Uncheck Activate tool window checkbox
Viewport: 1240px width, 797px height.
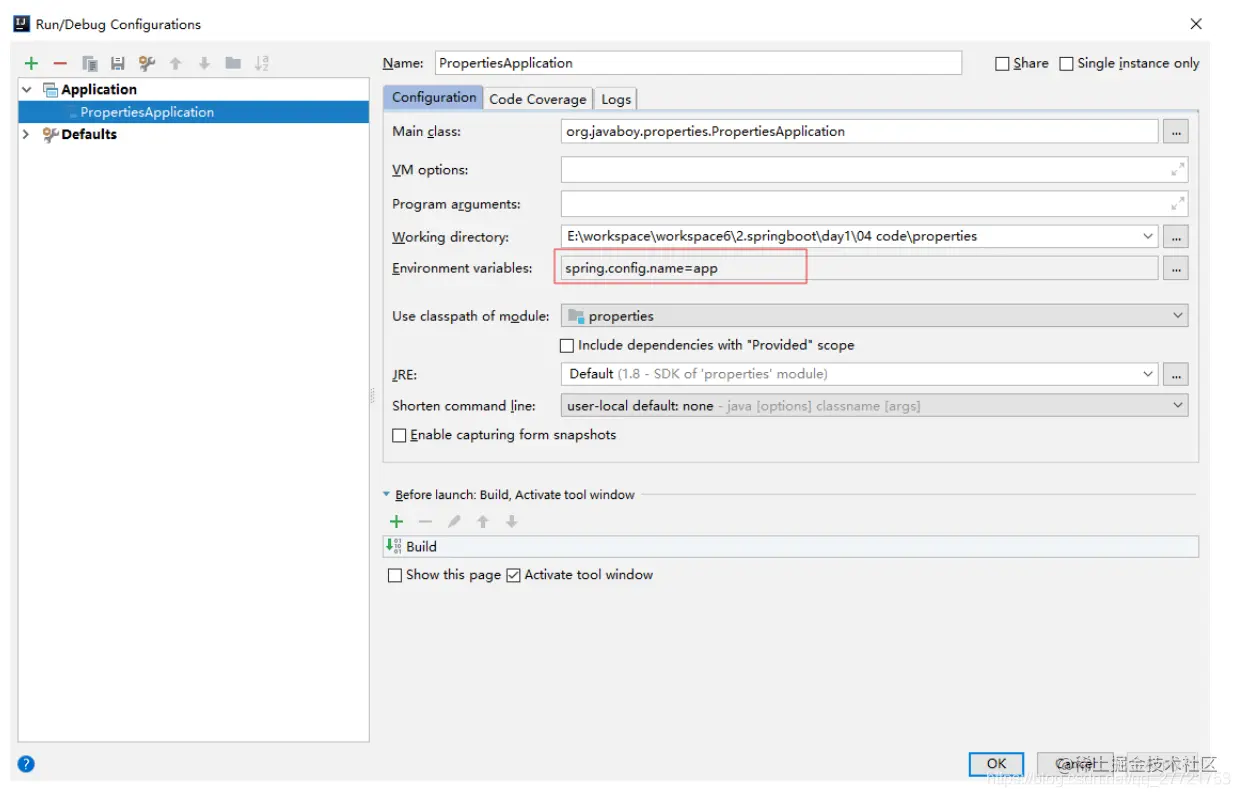(513, 576)
